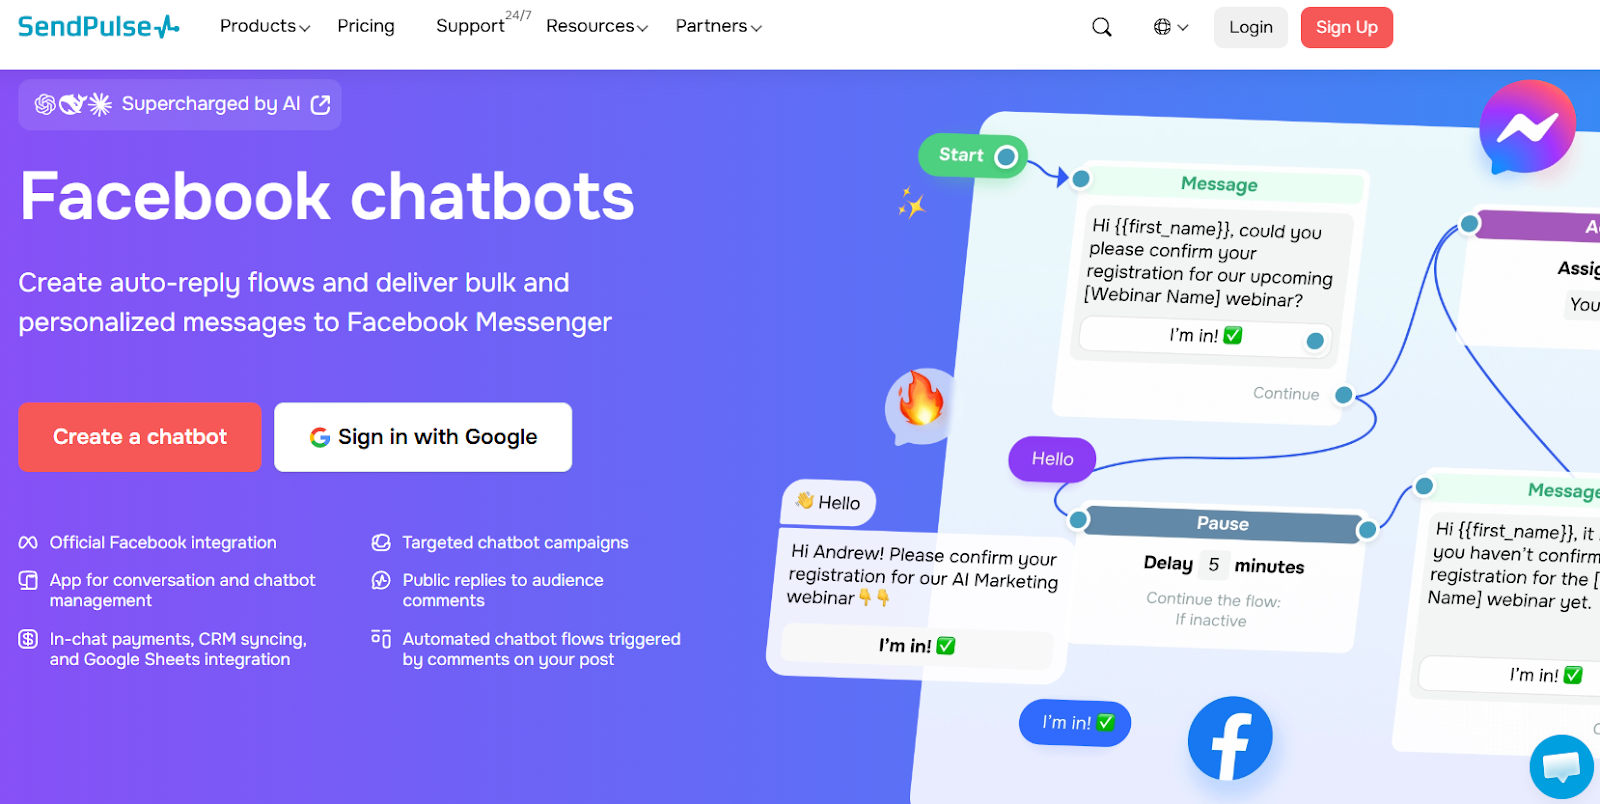This screenshot has height=804, width=1600.
Task: Click the fire emoji reaction bubble
Action: point(921,405)
